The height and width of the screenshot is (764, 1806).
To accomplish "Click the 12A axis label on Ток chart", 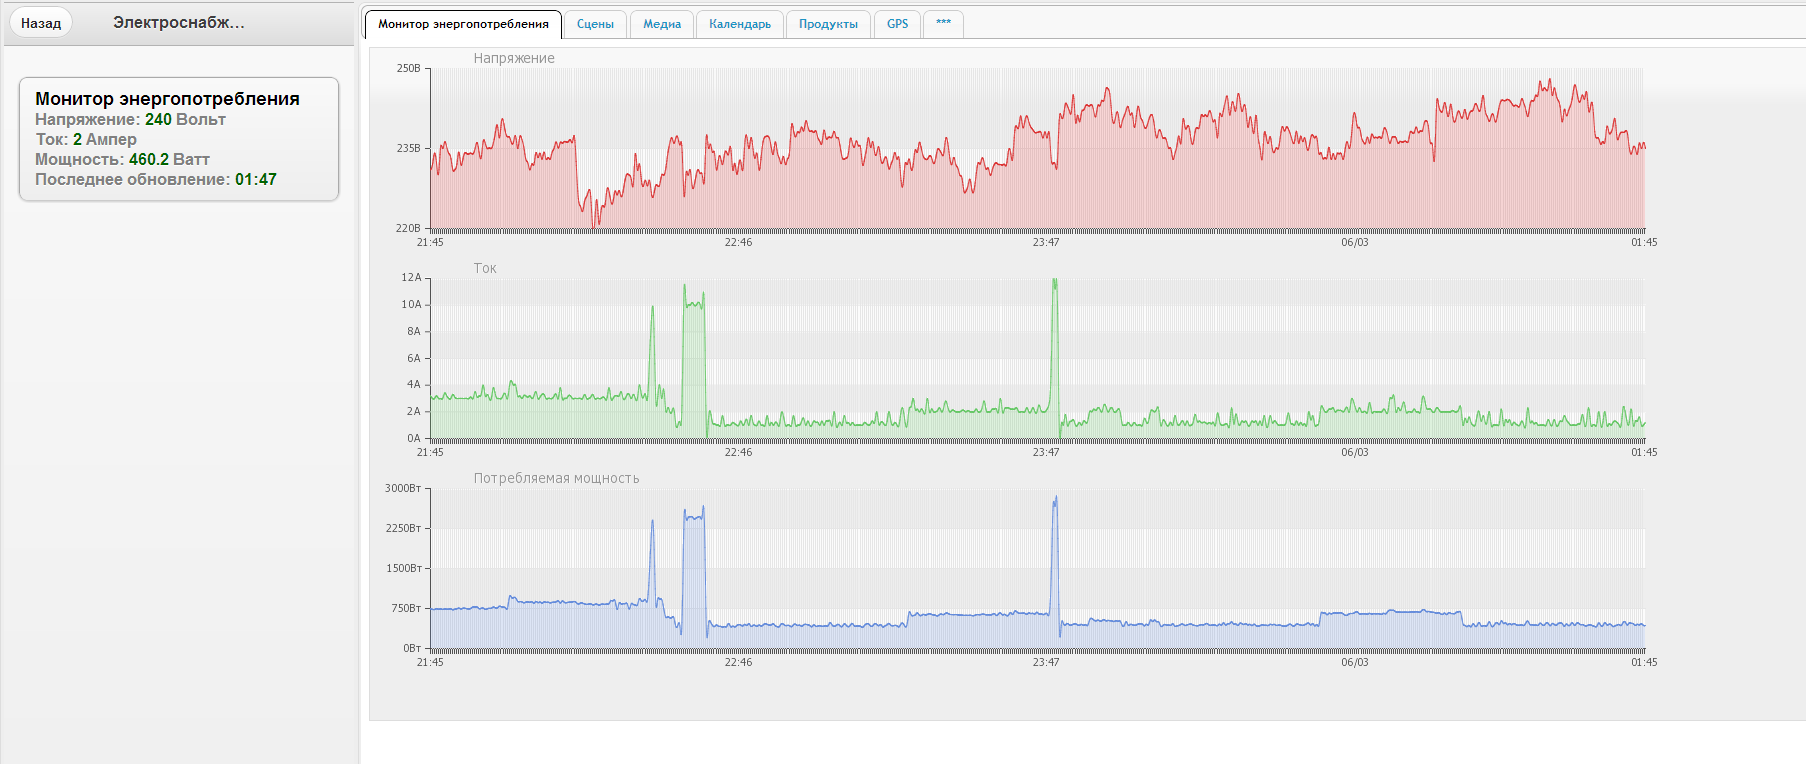I will click(411, 277).
